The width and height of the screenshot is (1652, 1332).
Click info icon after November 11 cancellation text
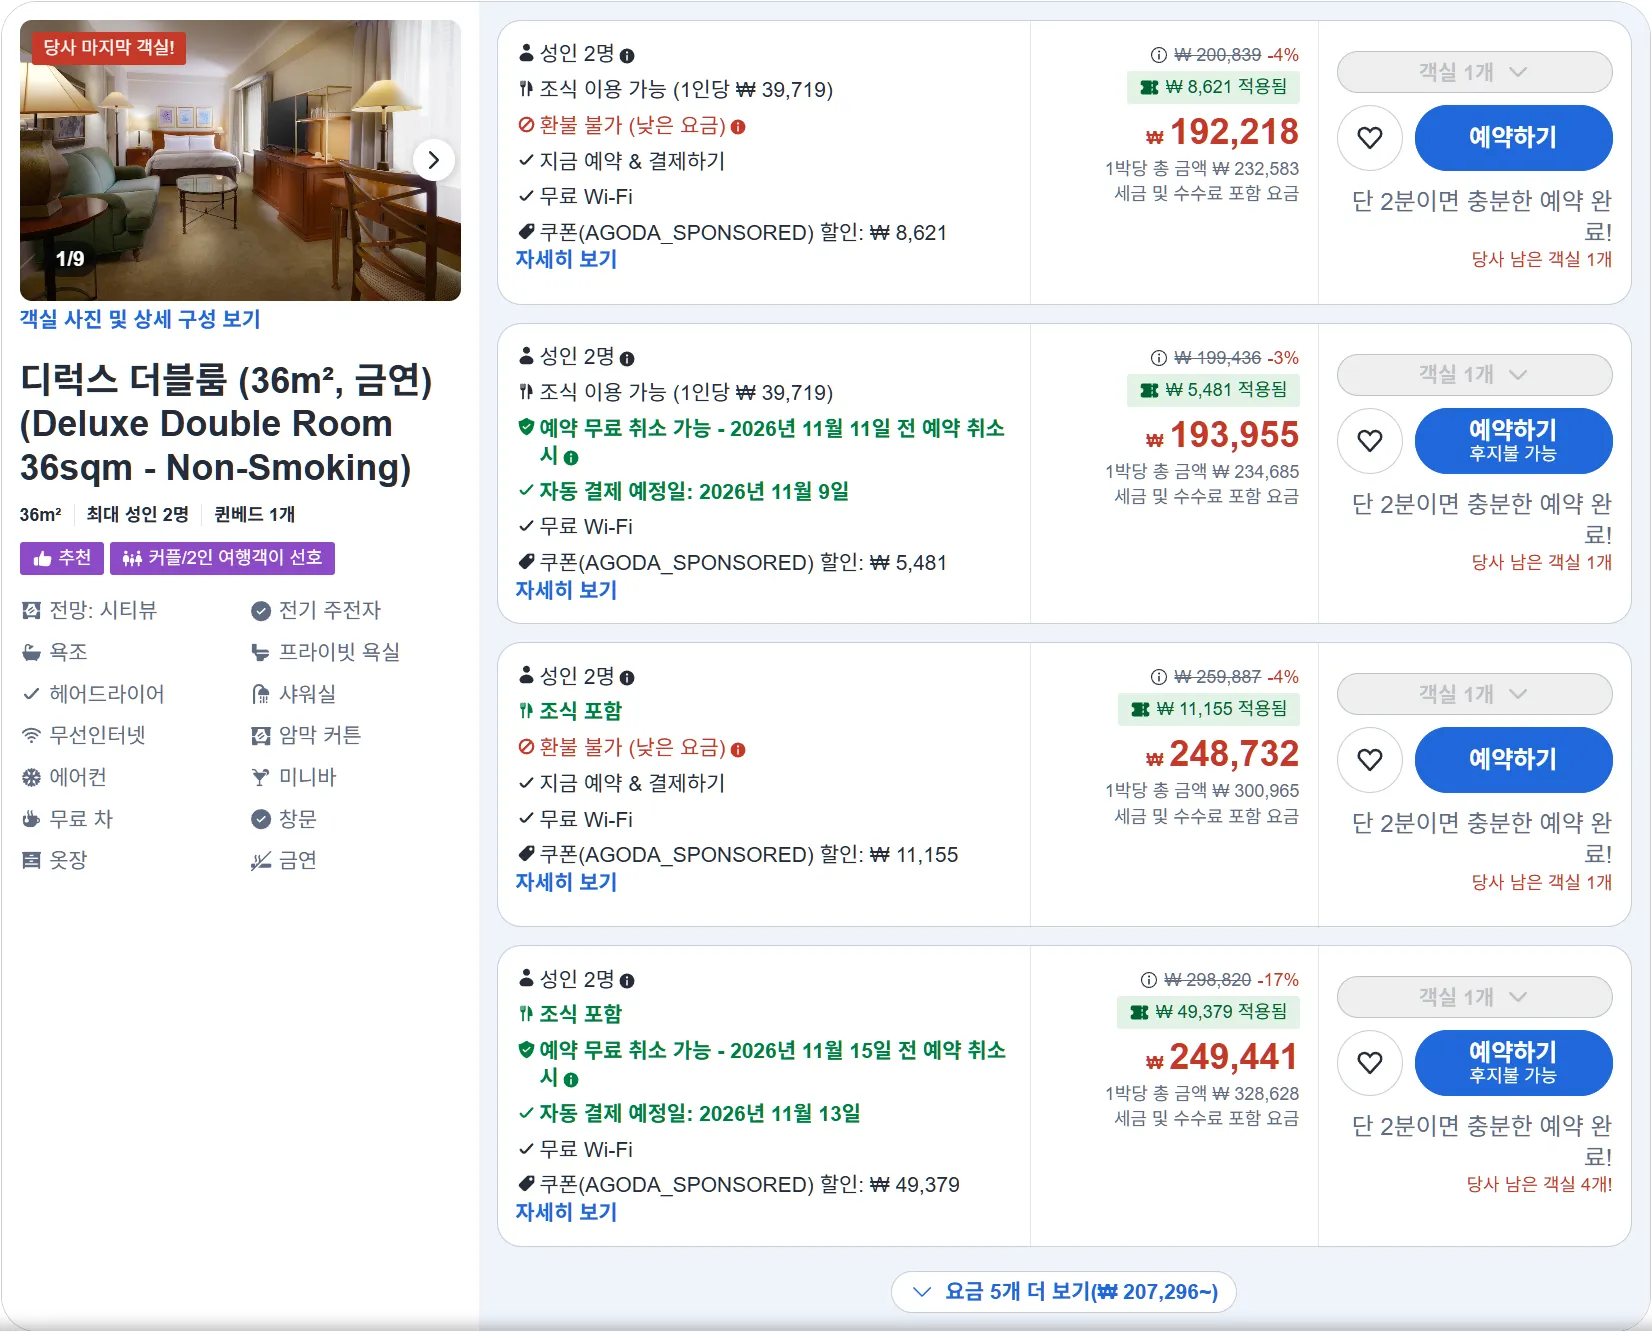coord(571,458)
